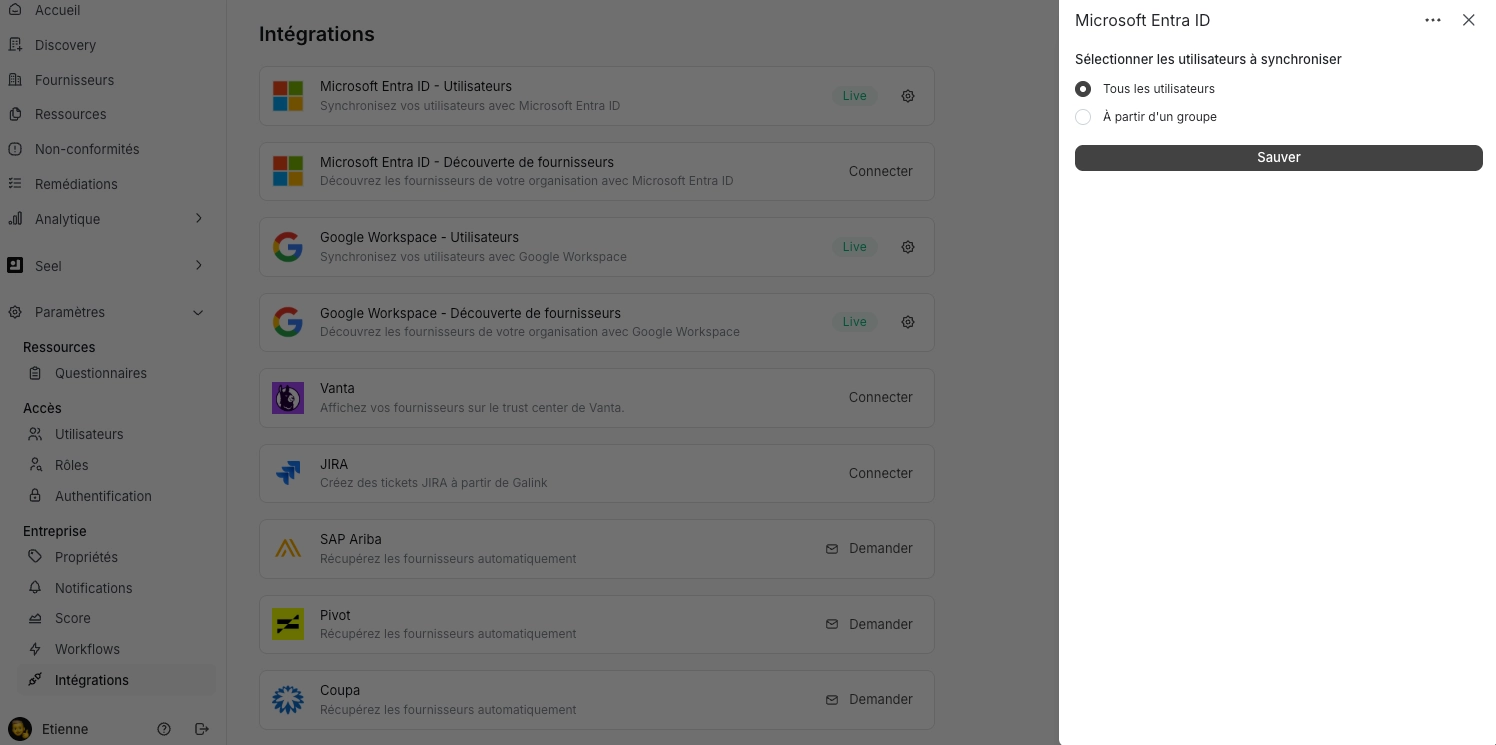This screenshot has height=745, width=1496.
Task: Expand the Seel sidebar chevron
Action: pos(198,266)
